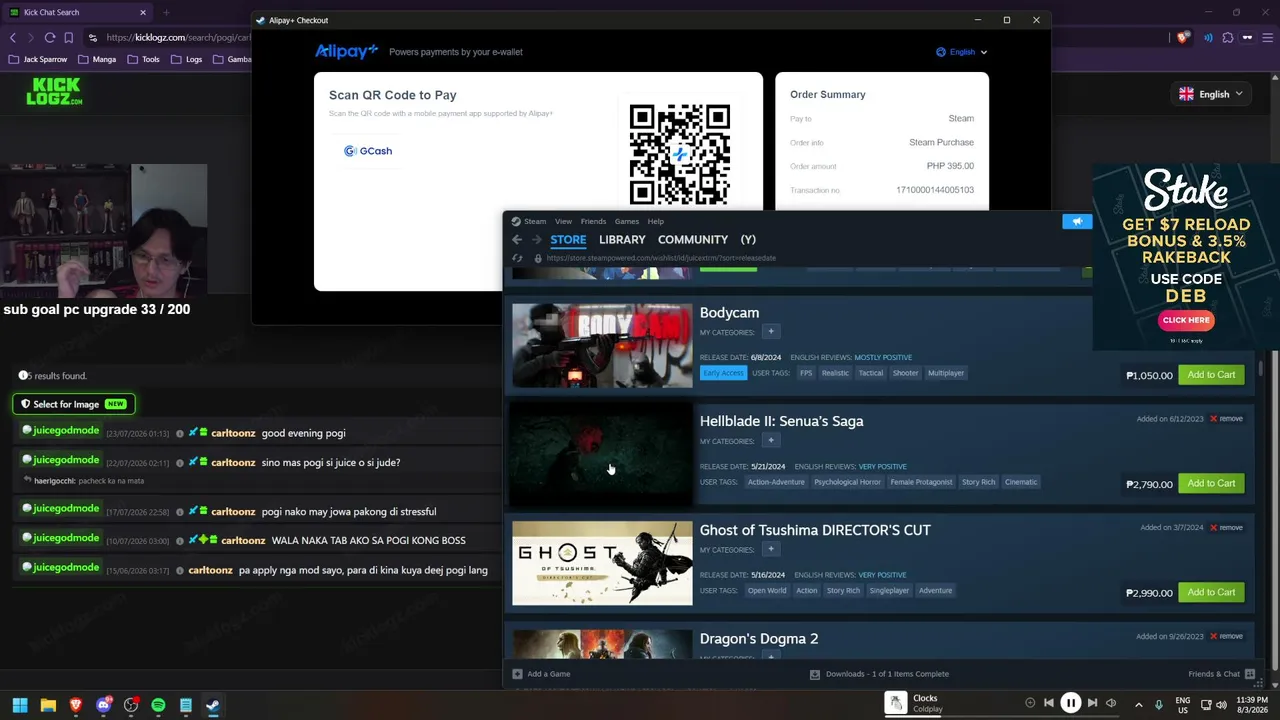The width and height of the screenshot is (1280, 720).
Task: Click the Stake CLICK HERE button
Action: [x=1186, y=320]
